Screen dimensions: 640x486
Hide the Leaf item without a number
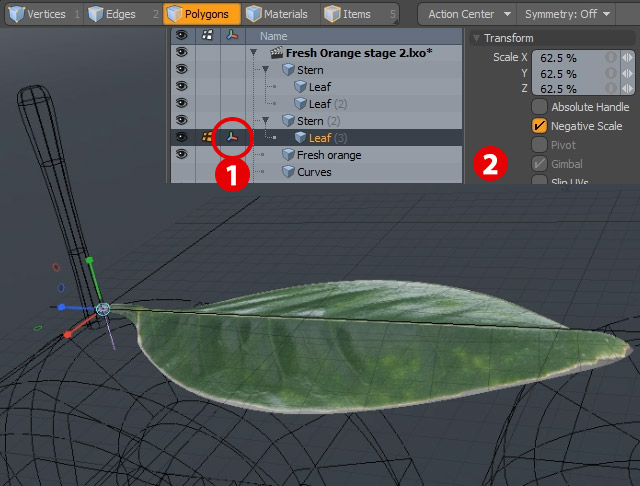[182, 87]
